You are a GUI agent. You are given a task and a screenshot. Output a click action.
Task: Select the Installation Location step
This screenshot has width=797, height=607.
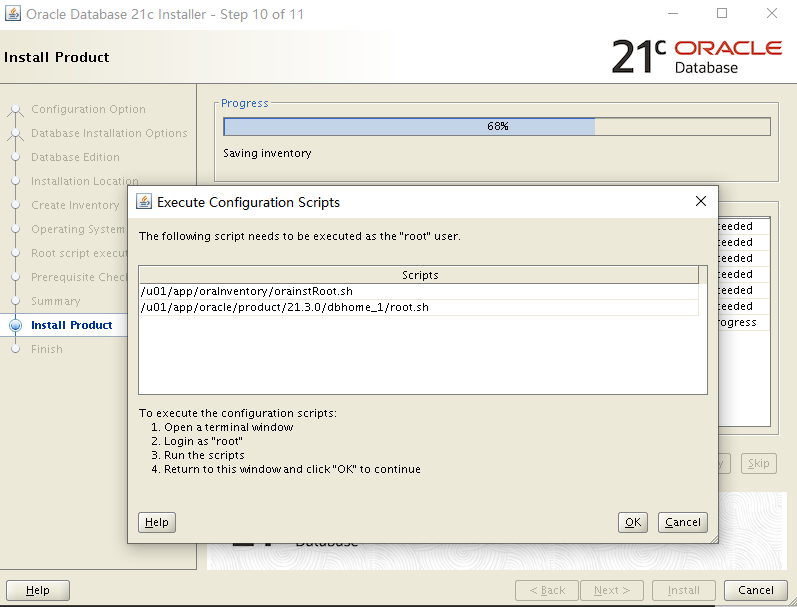84,181
